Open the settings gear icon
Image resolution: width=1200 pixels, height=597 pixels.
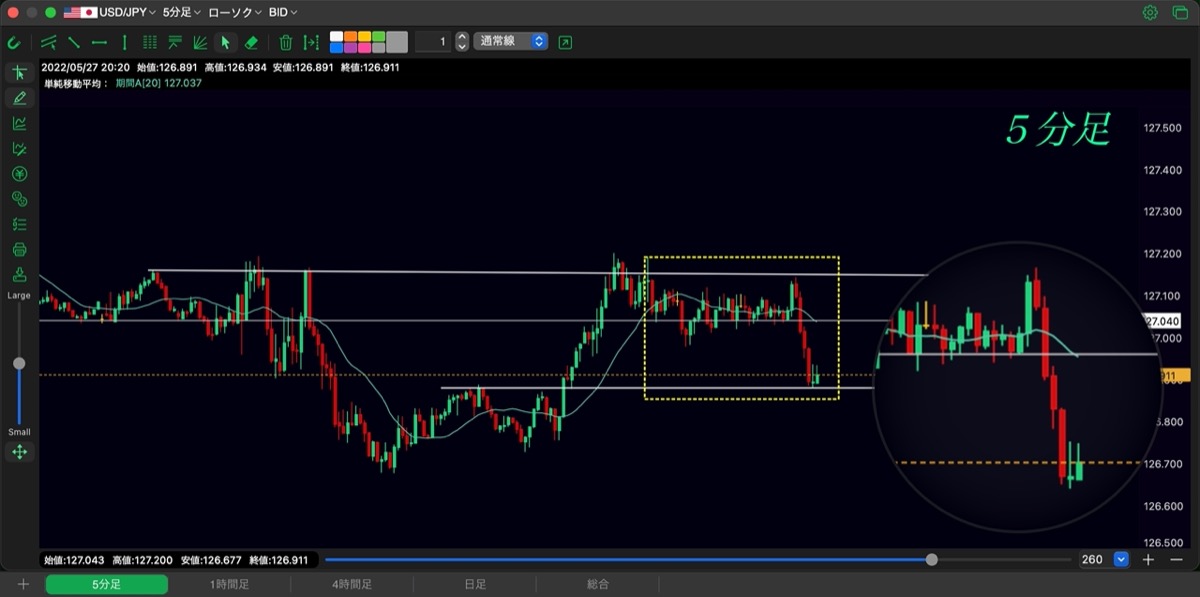1150,13
